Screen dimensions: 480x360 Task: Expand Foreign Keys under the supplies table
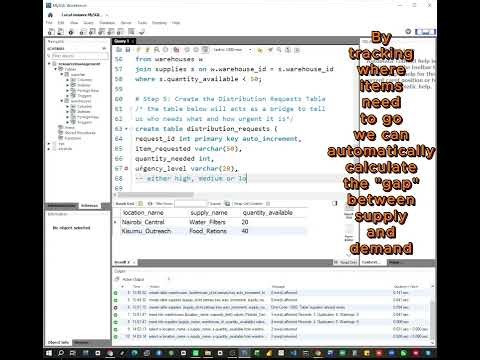(68, 90)
